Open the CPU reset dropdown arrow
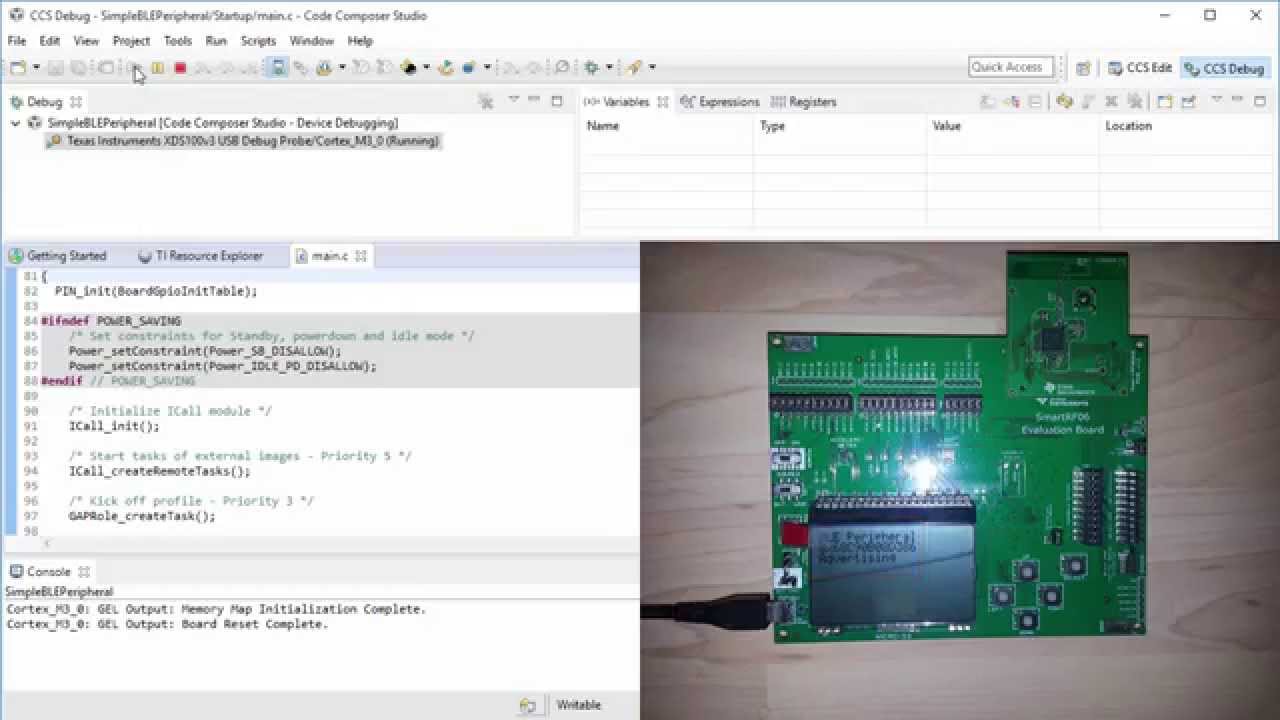The image size is (1280, 720). click(x=342, y=67)
